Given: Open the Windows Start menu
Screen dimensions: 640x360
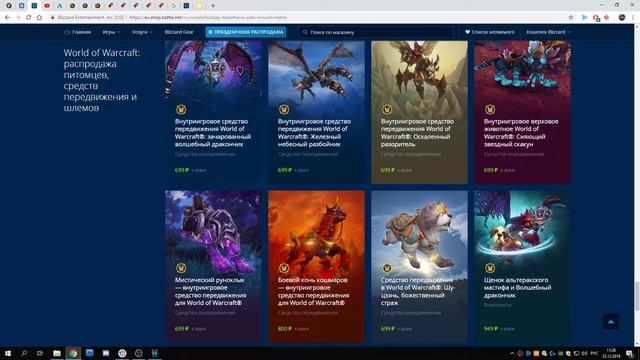Looking at the screenshot, I should point(8,353).
